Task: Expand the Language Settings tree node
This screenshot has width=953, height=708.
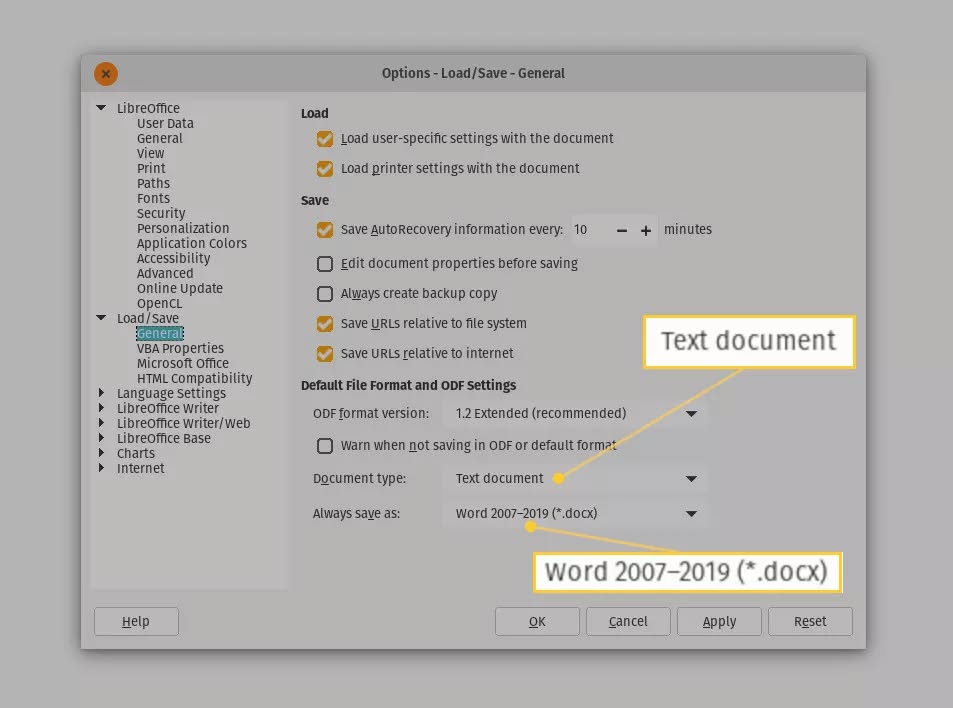Action: click(101, 393)
